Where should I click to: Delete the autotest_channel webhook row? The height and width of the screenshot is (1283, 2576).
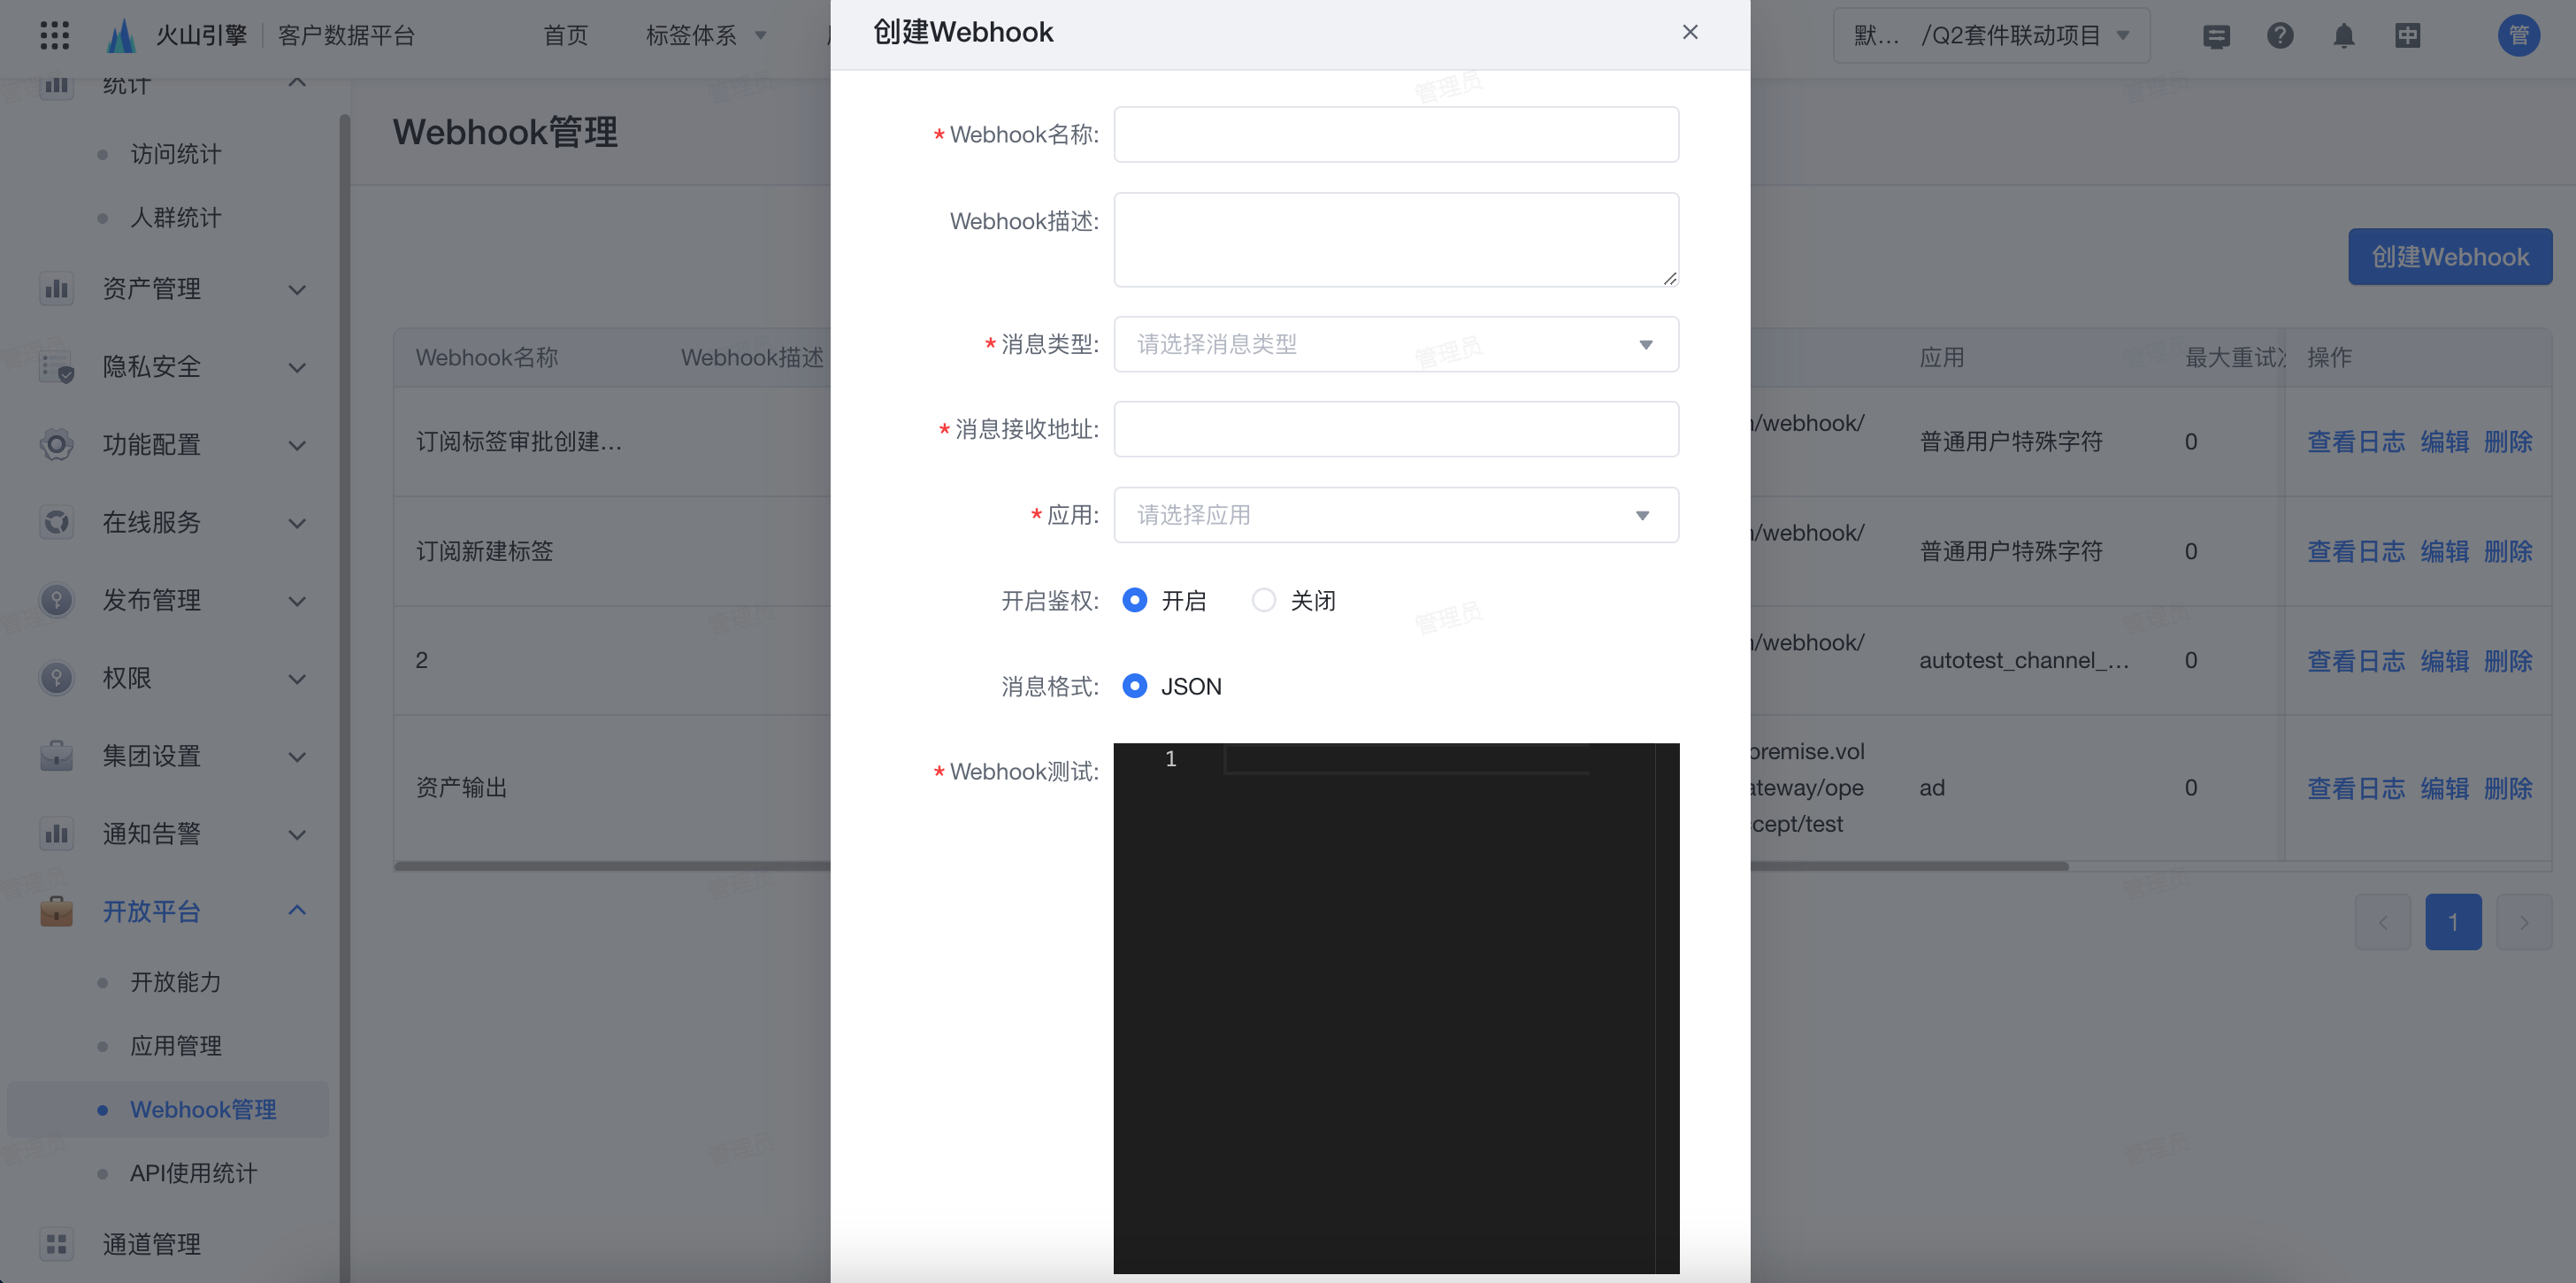click(x=2508, y=660)
